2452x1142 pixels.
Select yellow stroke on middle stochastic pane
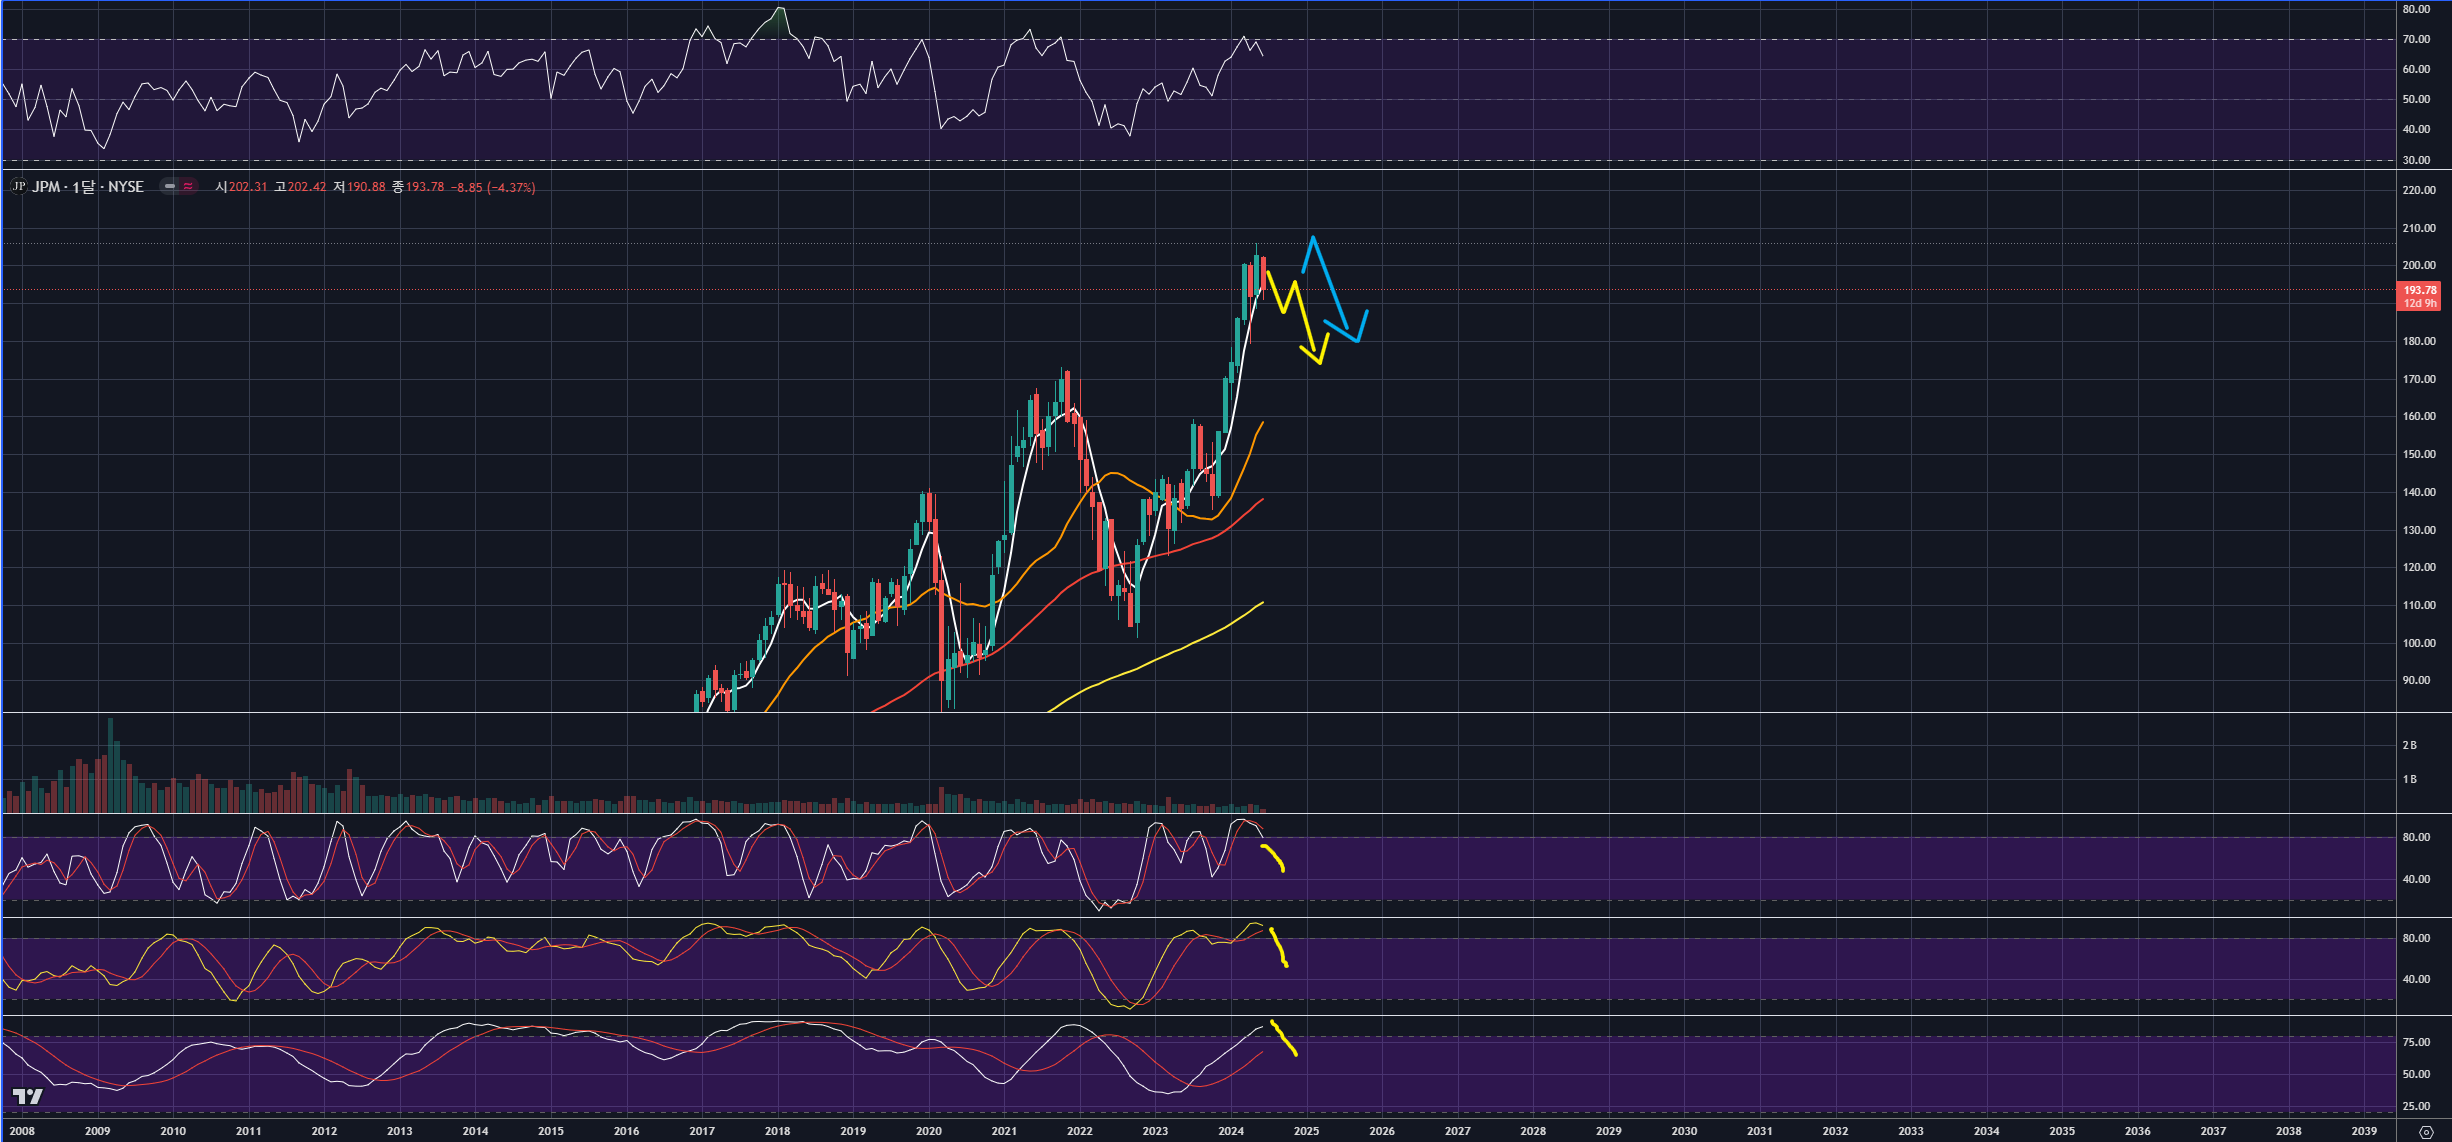[1278, 947]
